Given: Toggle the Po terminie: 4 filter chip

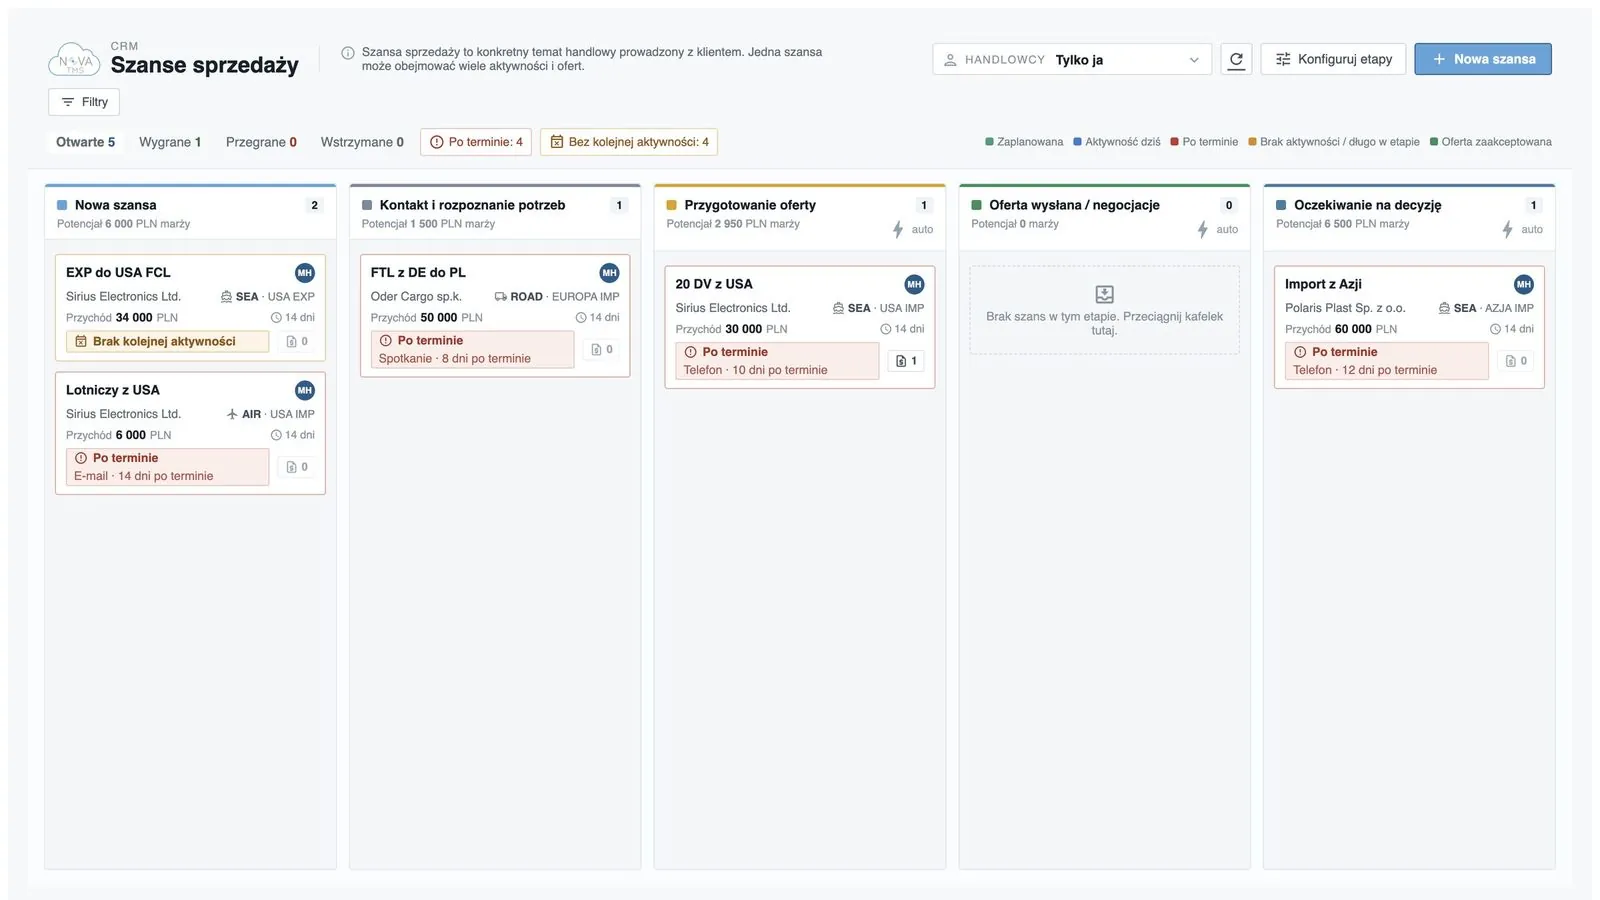Looking at the screenshot, I should [x=476, y=142].
